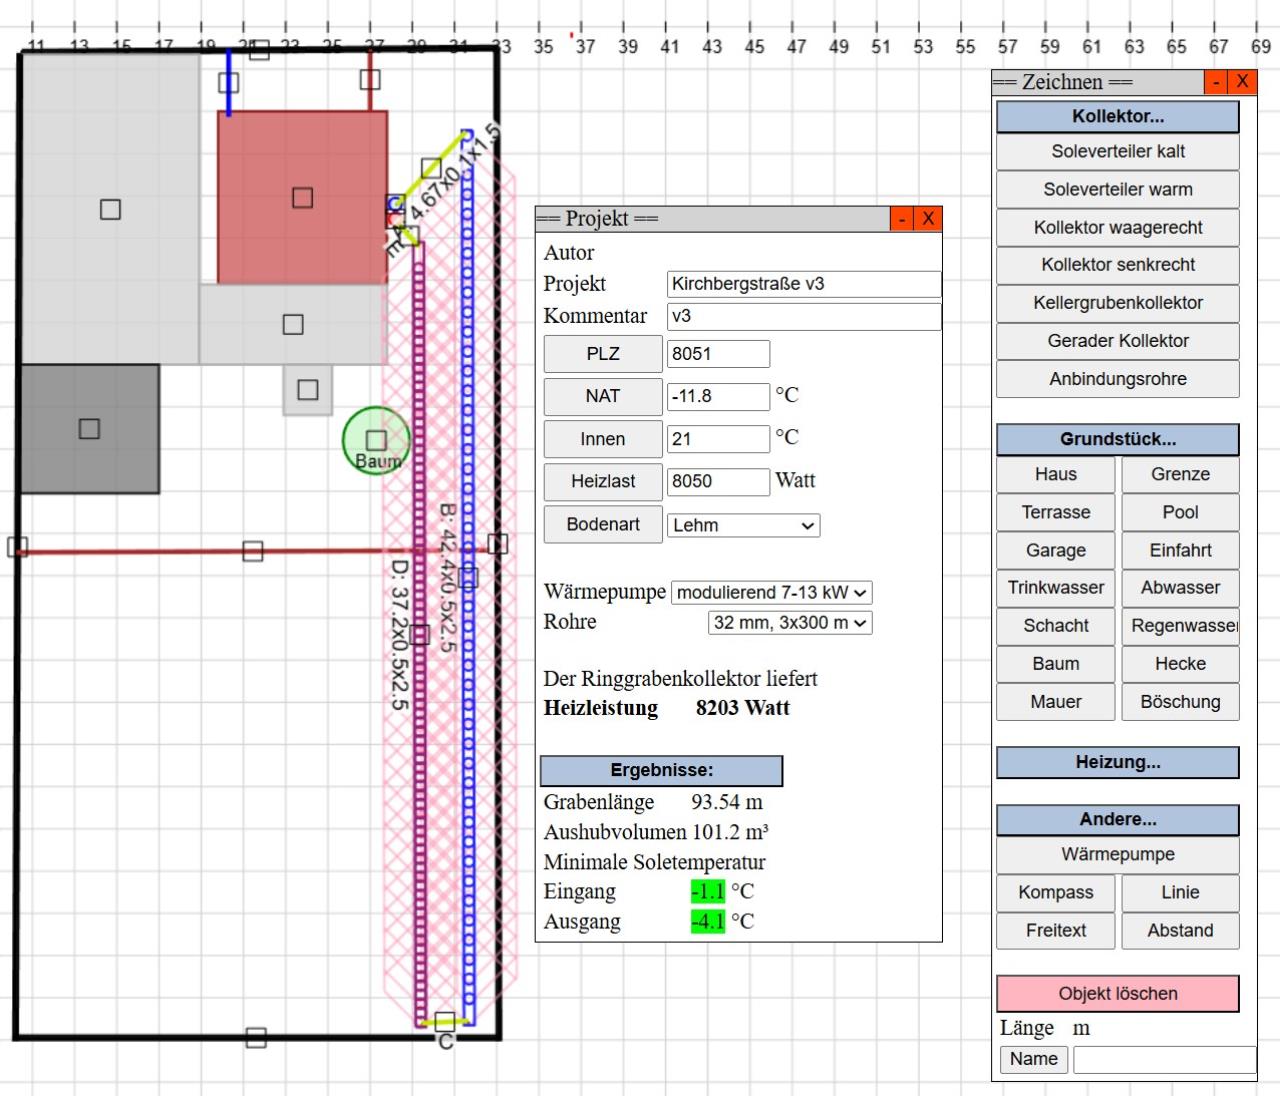The image size is (1280, 1096).
Task: Click the Projekt name input field
Action: (x=803, y=284)
